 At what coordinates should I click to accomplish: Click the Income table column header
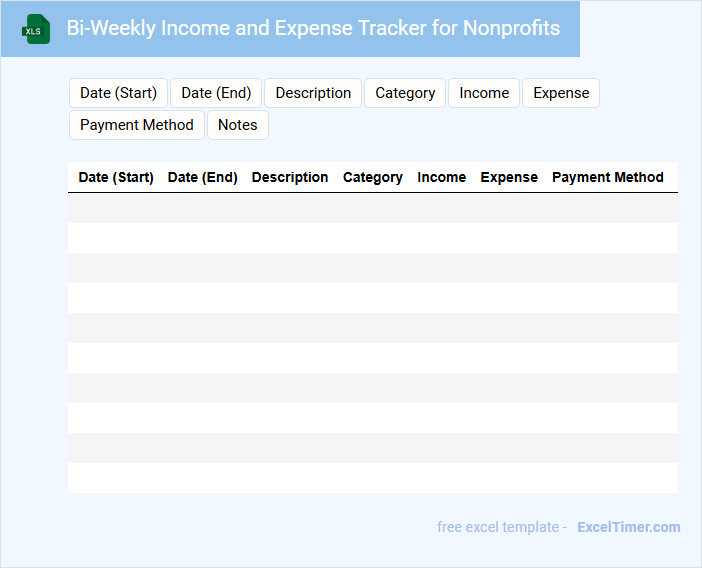441,177
